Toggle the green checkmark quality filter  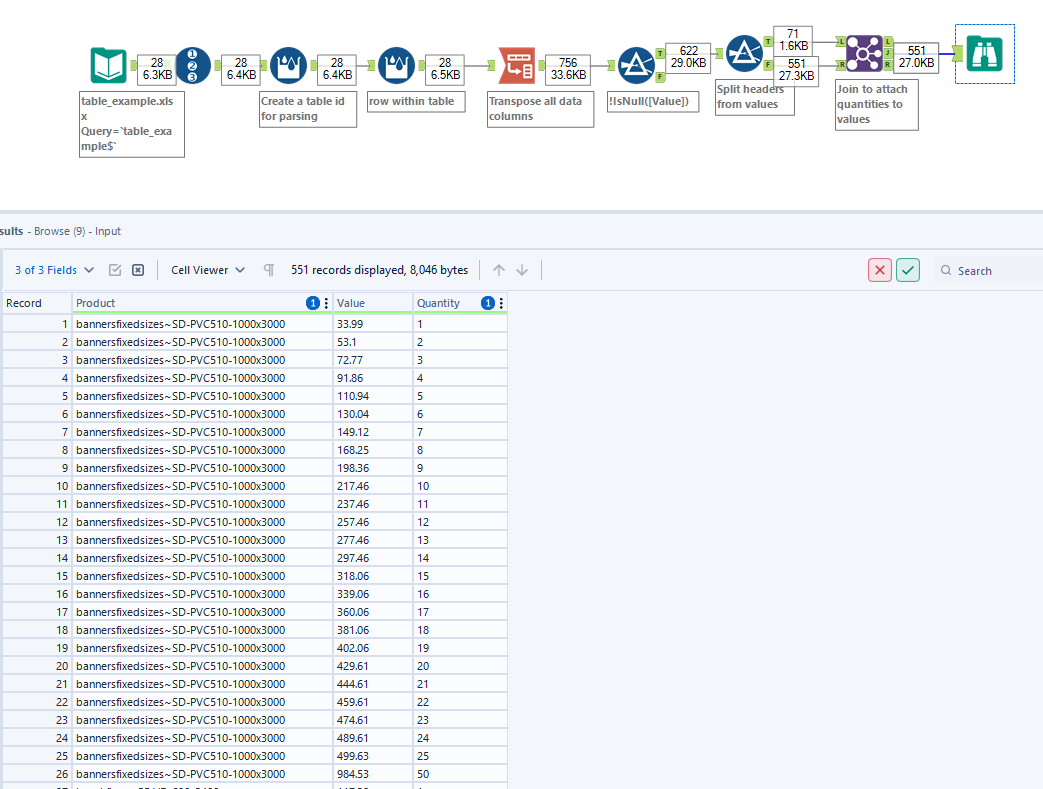908,270
